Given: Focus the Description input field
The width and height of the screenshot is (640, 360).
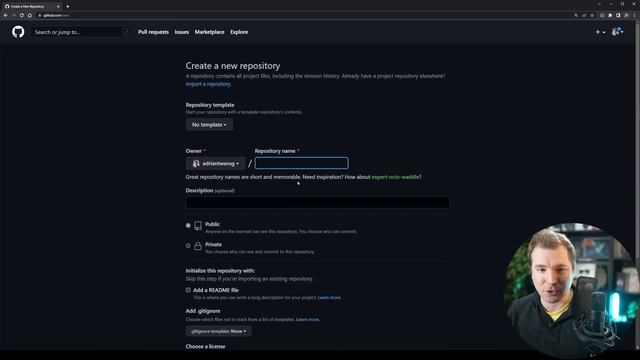Looking at the screenshot, I should pyautogui.click(x=318, y=202).
